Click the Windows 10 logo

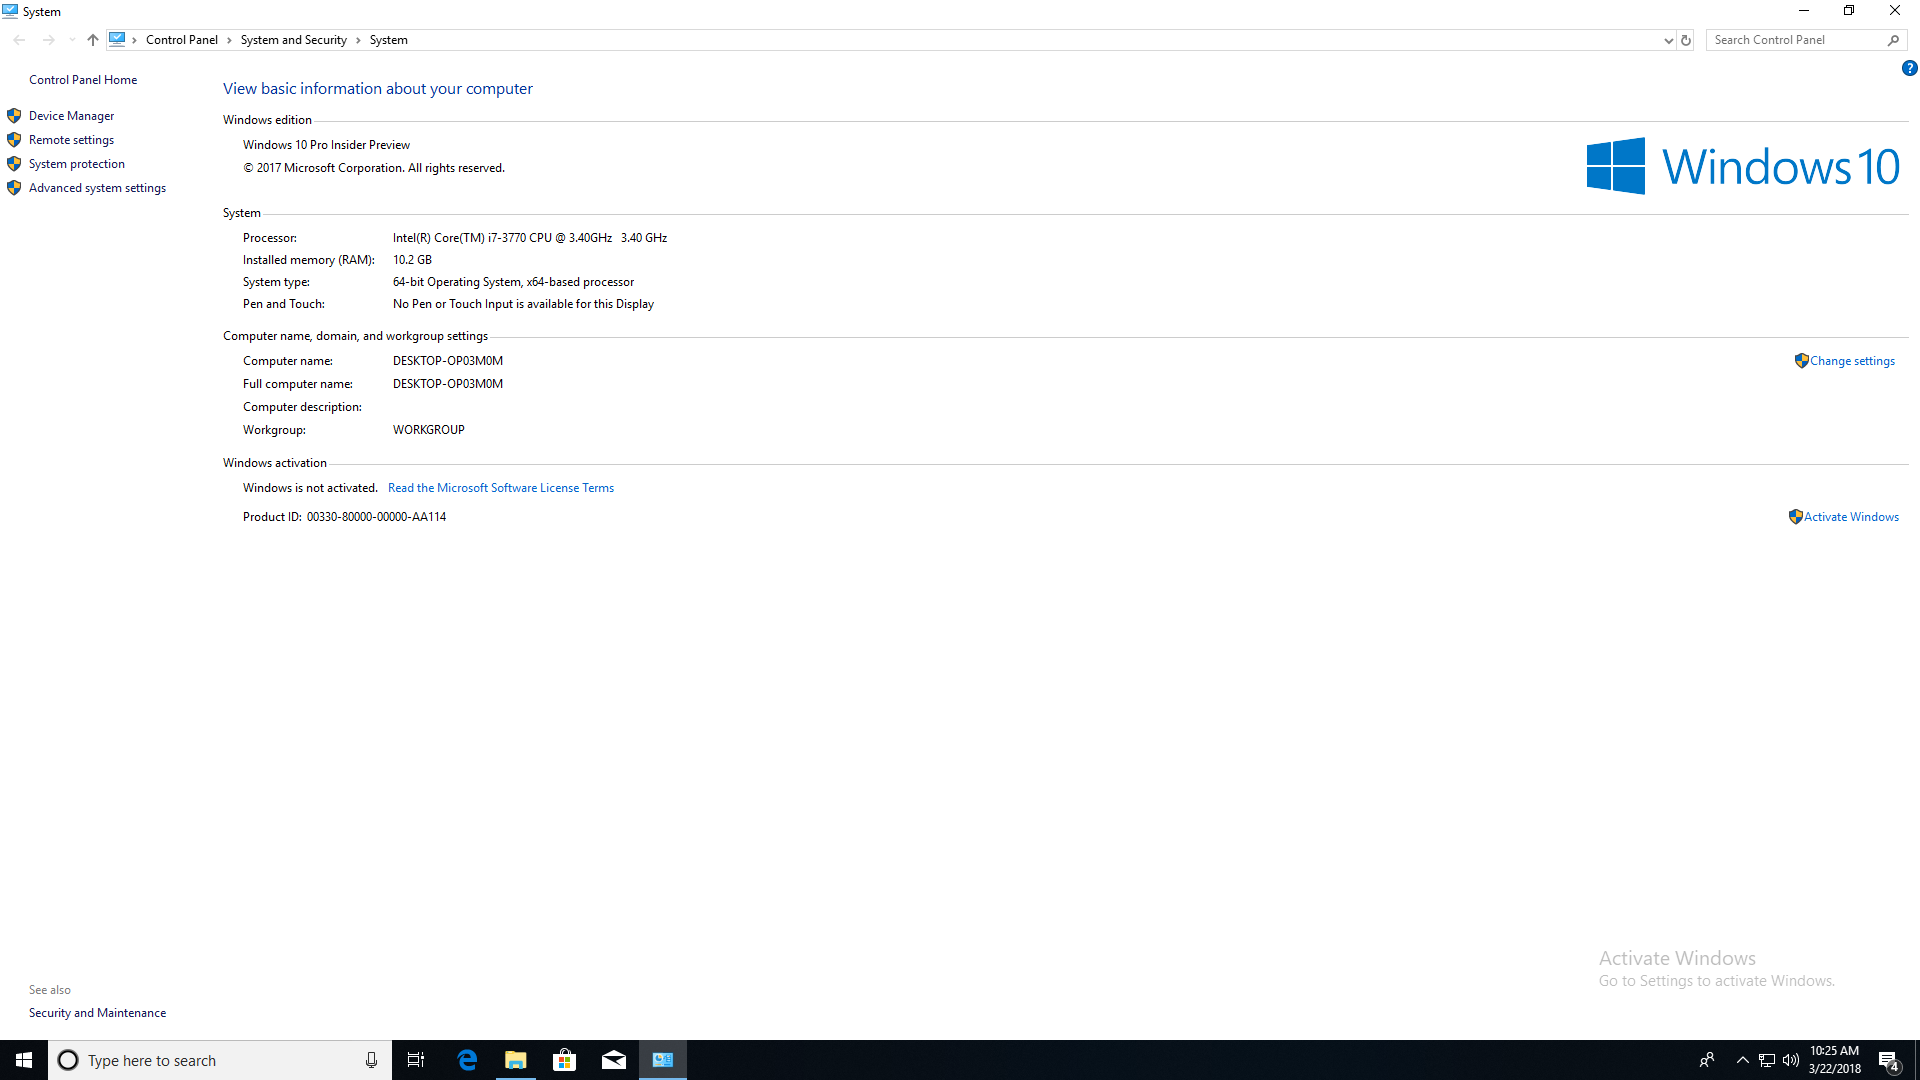(1743, 166)
